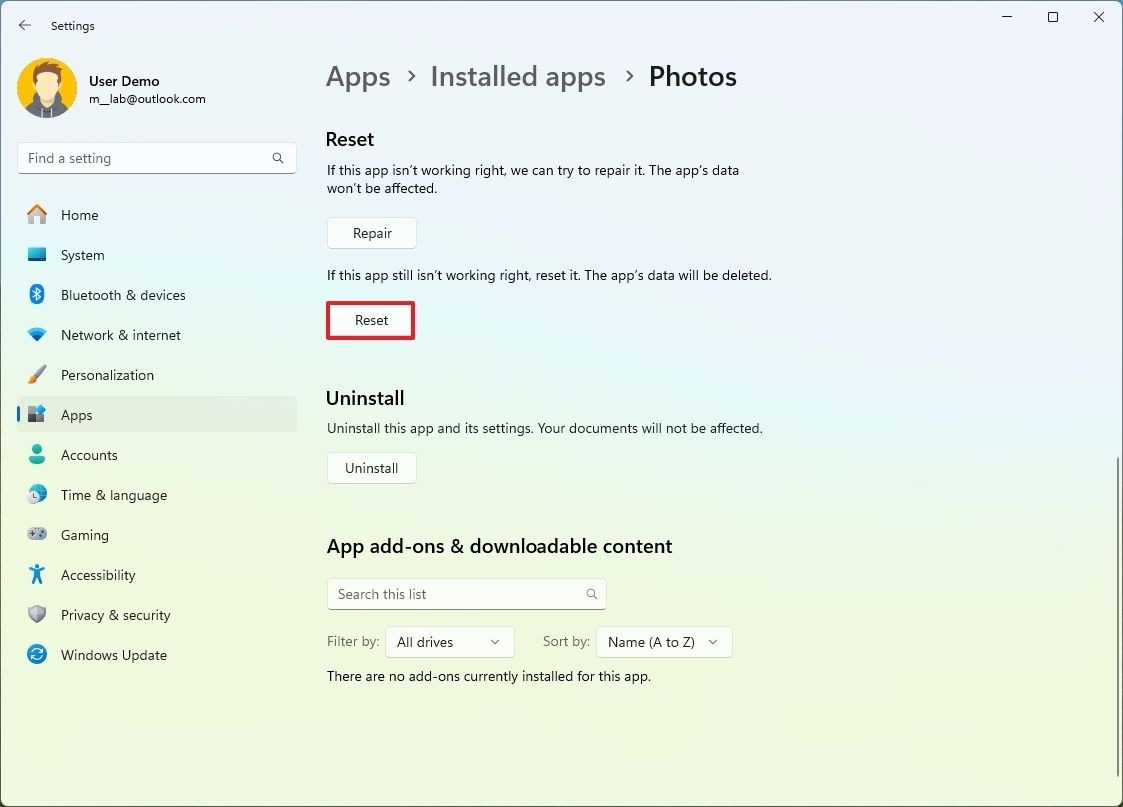Select Privacy & security
The width and height of the screenshot is (1123, 807).
coord(157,615)
